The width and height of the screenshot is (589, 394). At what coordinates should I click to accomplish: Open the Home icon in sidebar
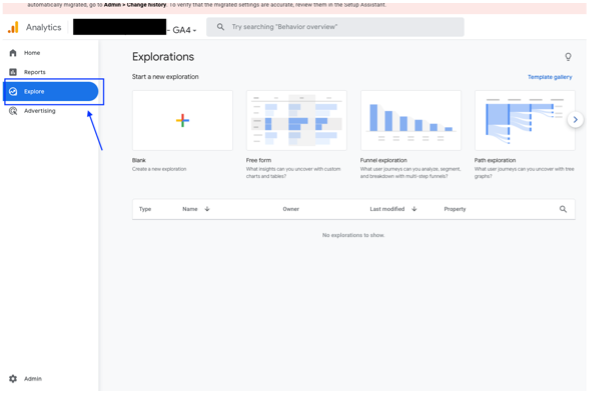point(13,53)
